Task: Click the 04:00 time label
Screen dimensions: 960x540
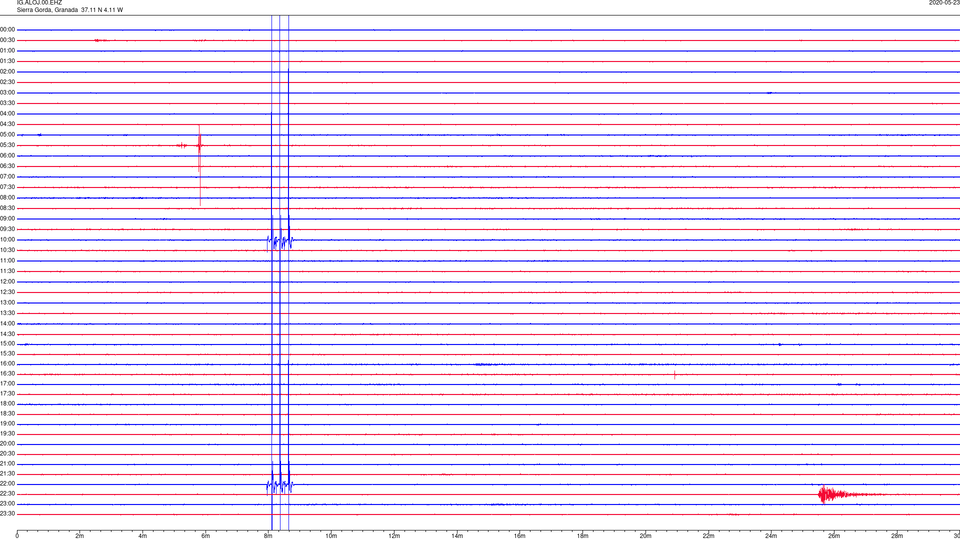Action: coord(7,113)
